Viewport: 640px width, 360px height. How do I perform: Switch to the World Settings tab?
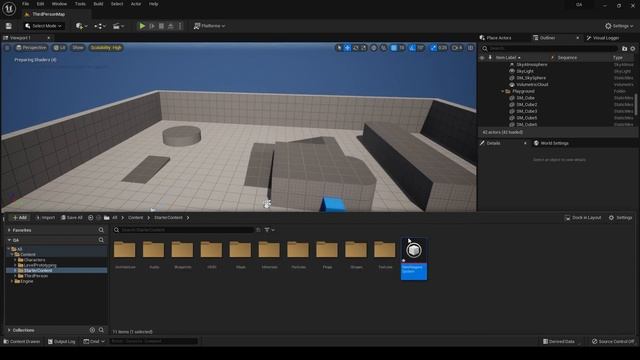(551, 143)
